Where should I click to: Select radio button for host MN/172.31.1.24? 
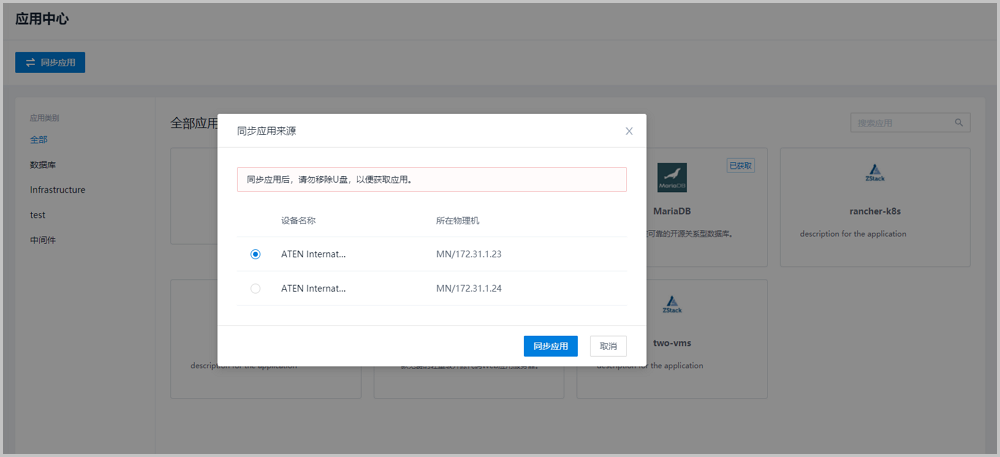255,288
